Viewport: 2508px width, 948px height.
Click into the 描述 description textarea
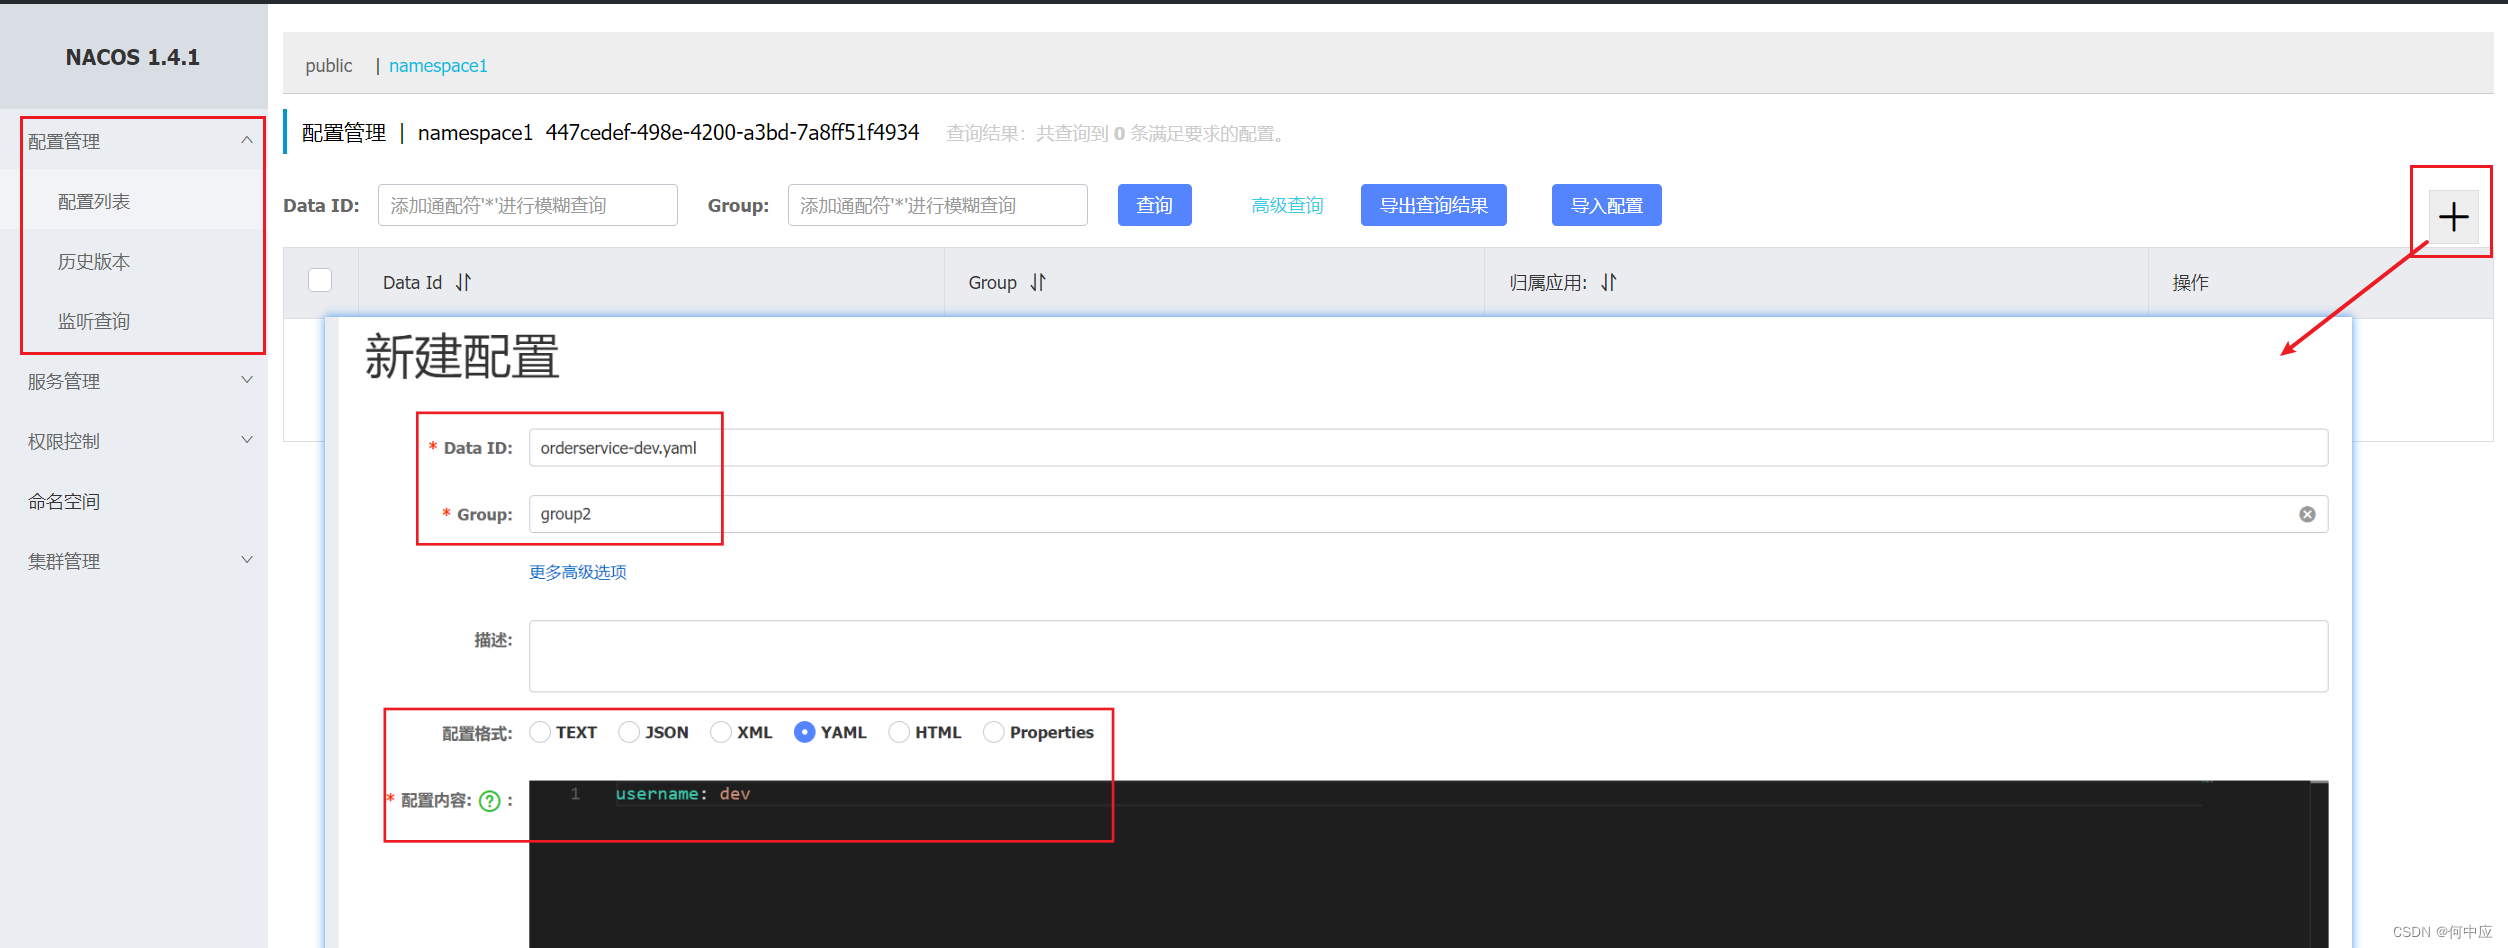(x=1428, y=656)
